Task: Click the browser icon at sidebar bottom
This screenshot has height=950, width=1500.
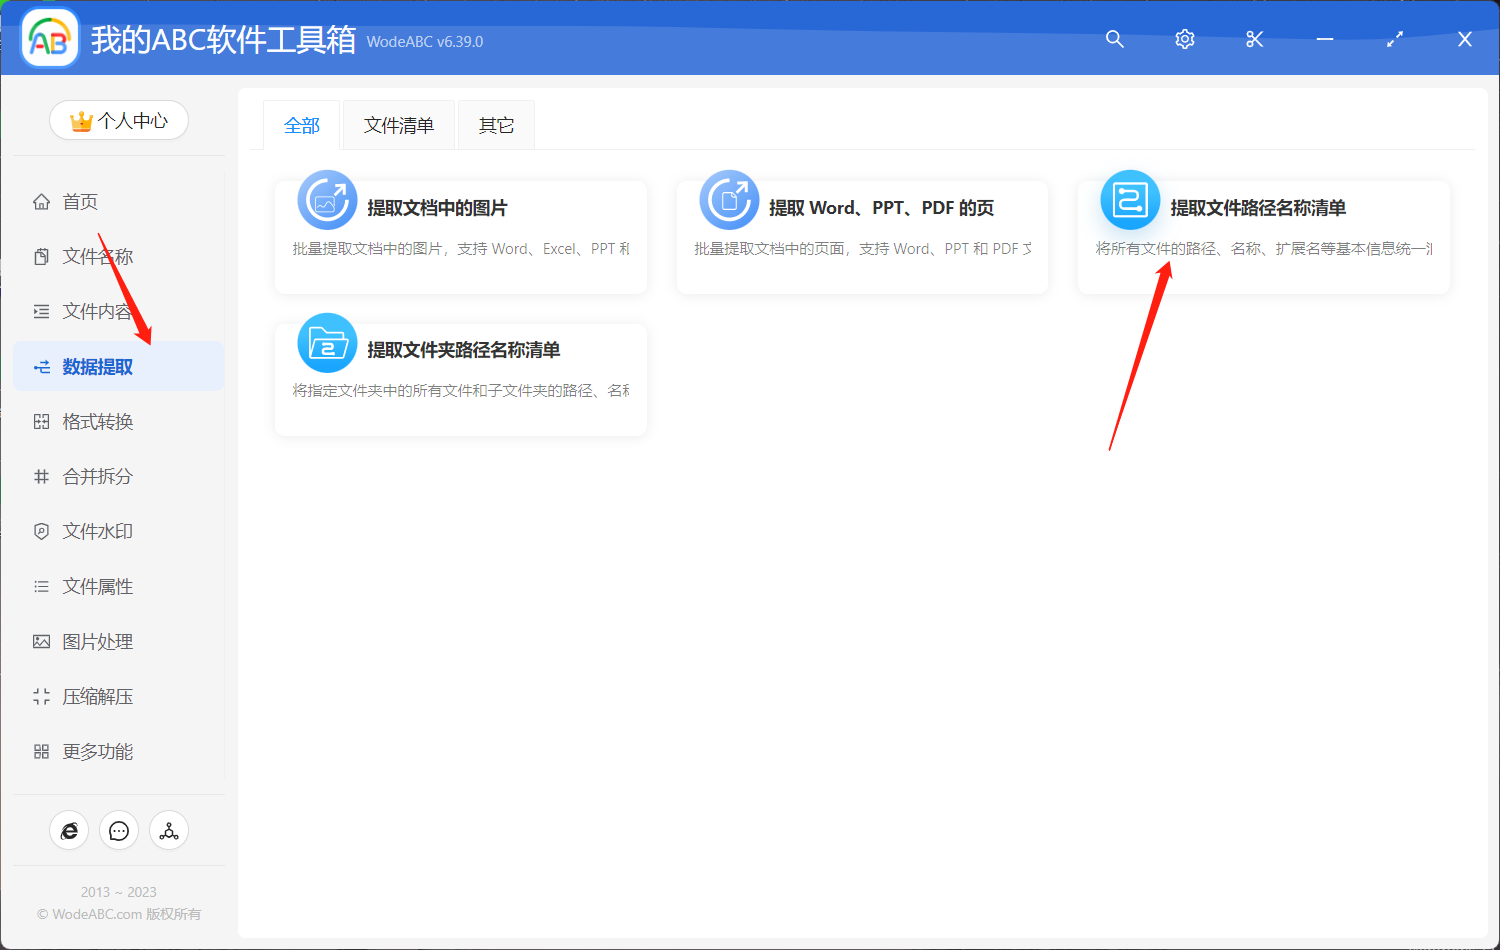Action: 69,830
